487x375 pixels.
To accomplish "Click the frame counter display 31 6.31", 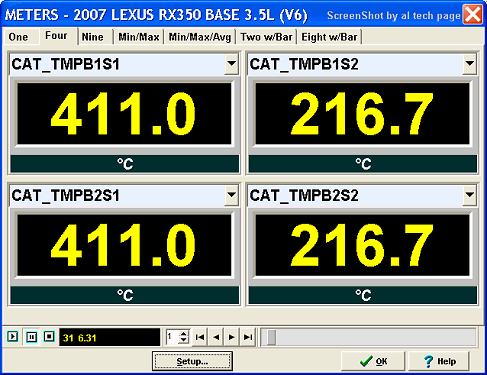I will 110,337.
